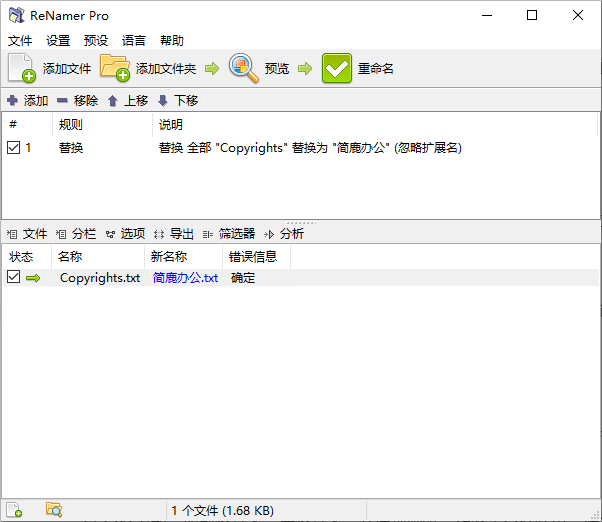
Task: Open the 分析 analyze dropdown
Action: click(x=284, y=234)
